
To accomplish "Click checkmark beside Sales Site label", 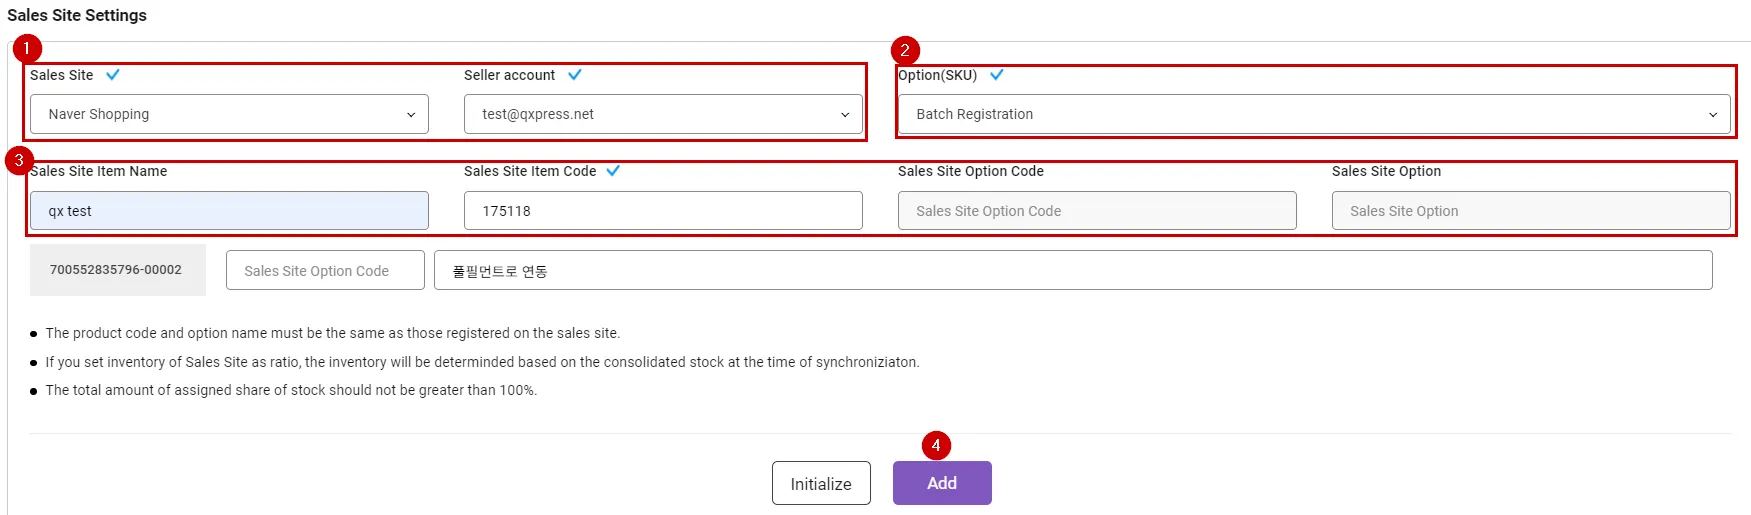I will [113, 75].
